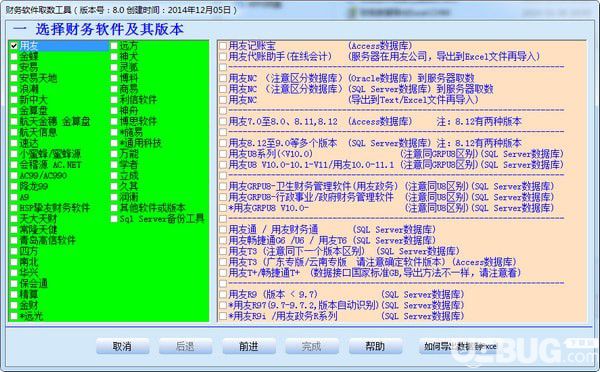Tick the 用友R9 (版本 < 9.7) option

(223, 295)
